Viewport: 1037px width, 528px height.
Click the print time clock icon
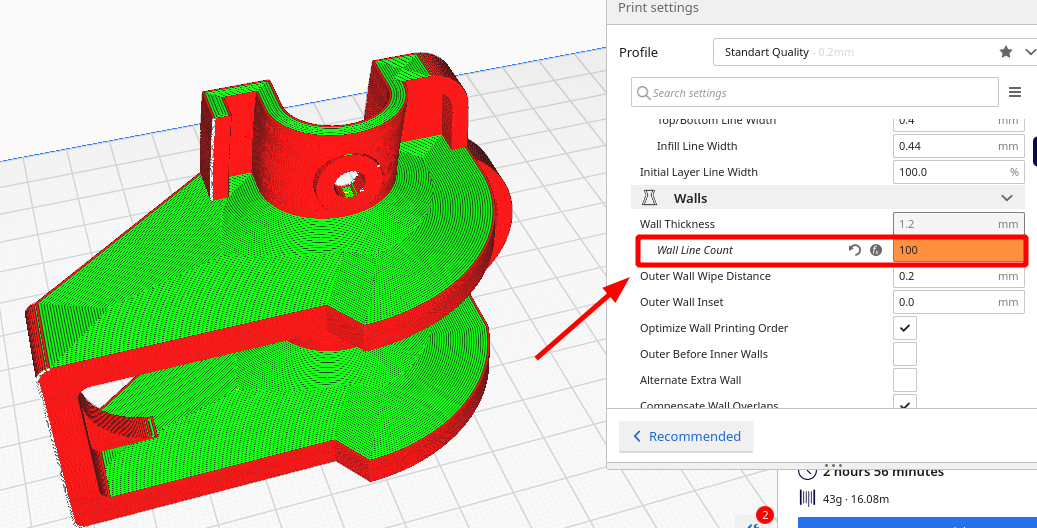[x=808, y=472]
